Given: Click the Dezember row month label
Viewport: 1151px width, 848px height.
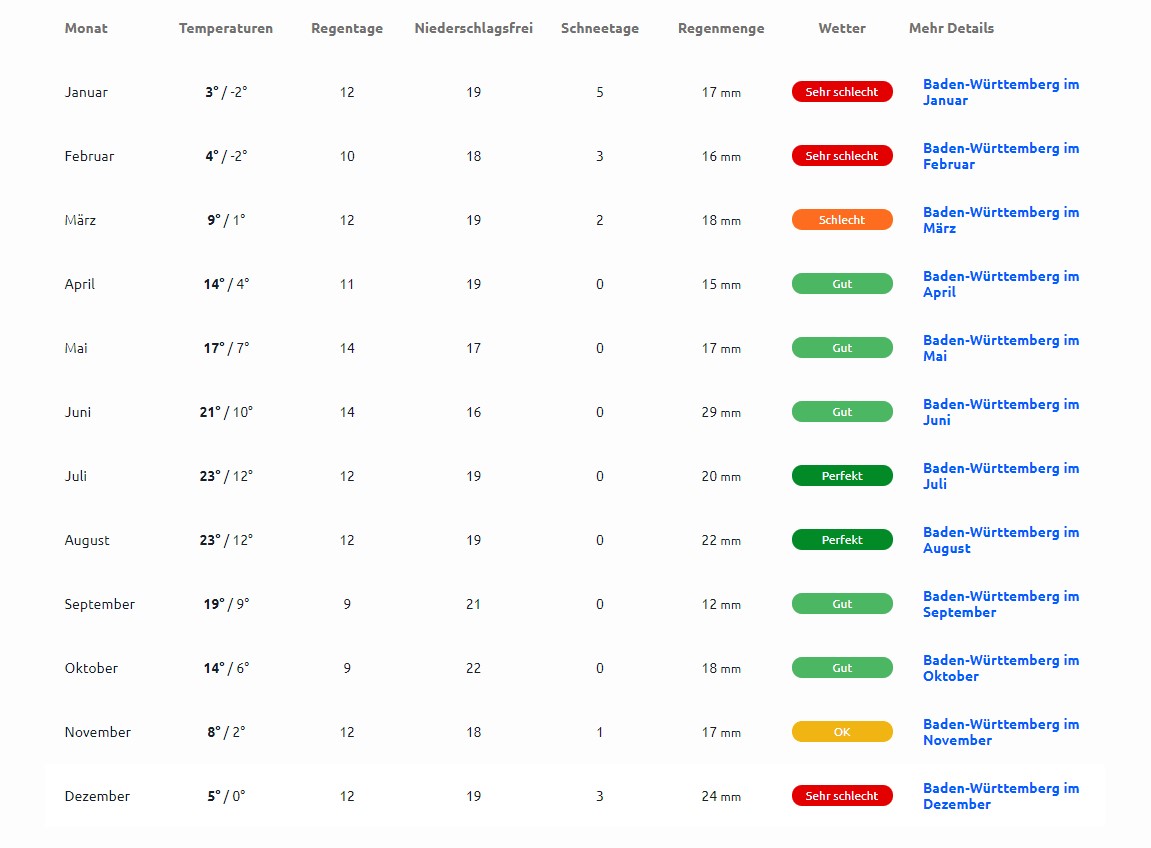Looking at the screenshot, I should pyautogui.click(x=97, y=797).
